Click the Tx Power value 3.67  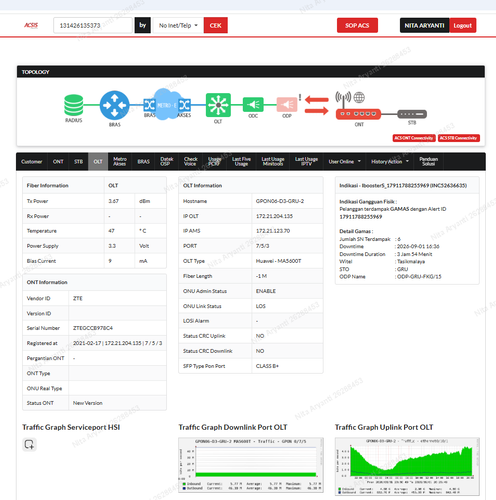114,201
